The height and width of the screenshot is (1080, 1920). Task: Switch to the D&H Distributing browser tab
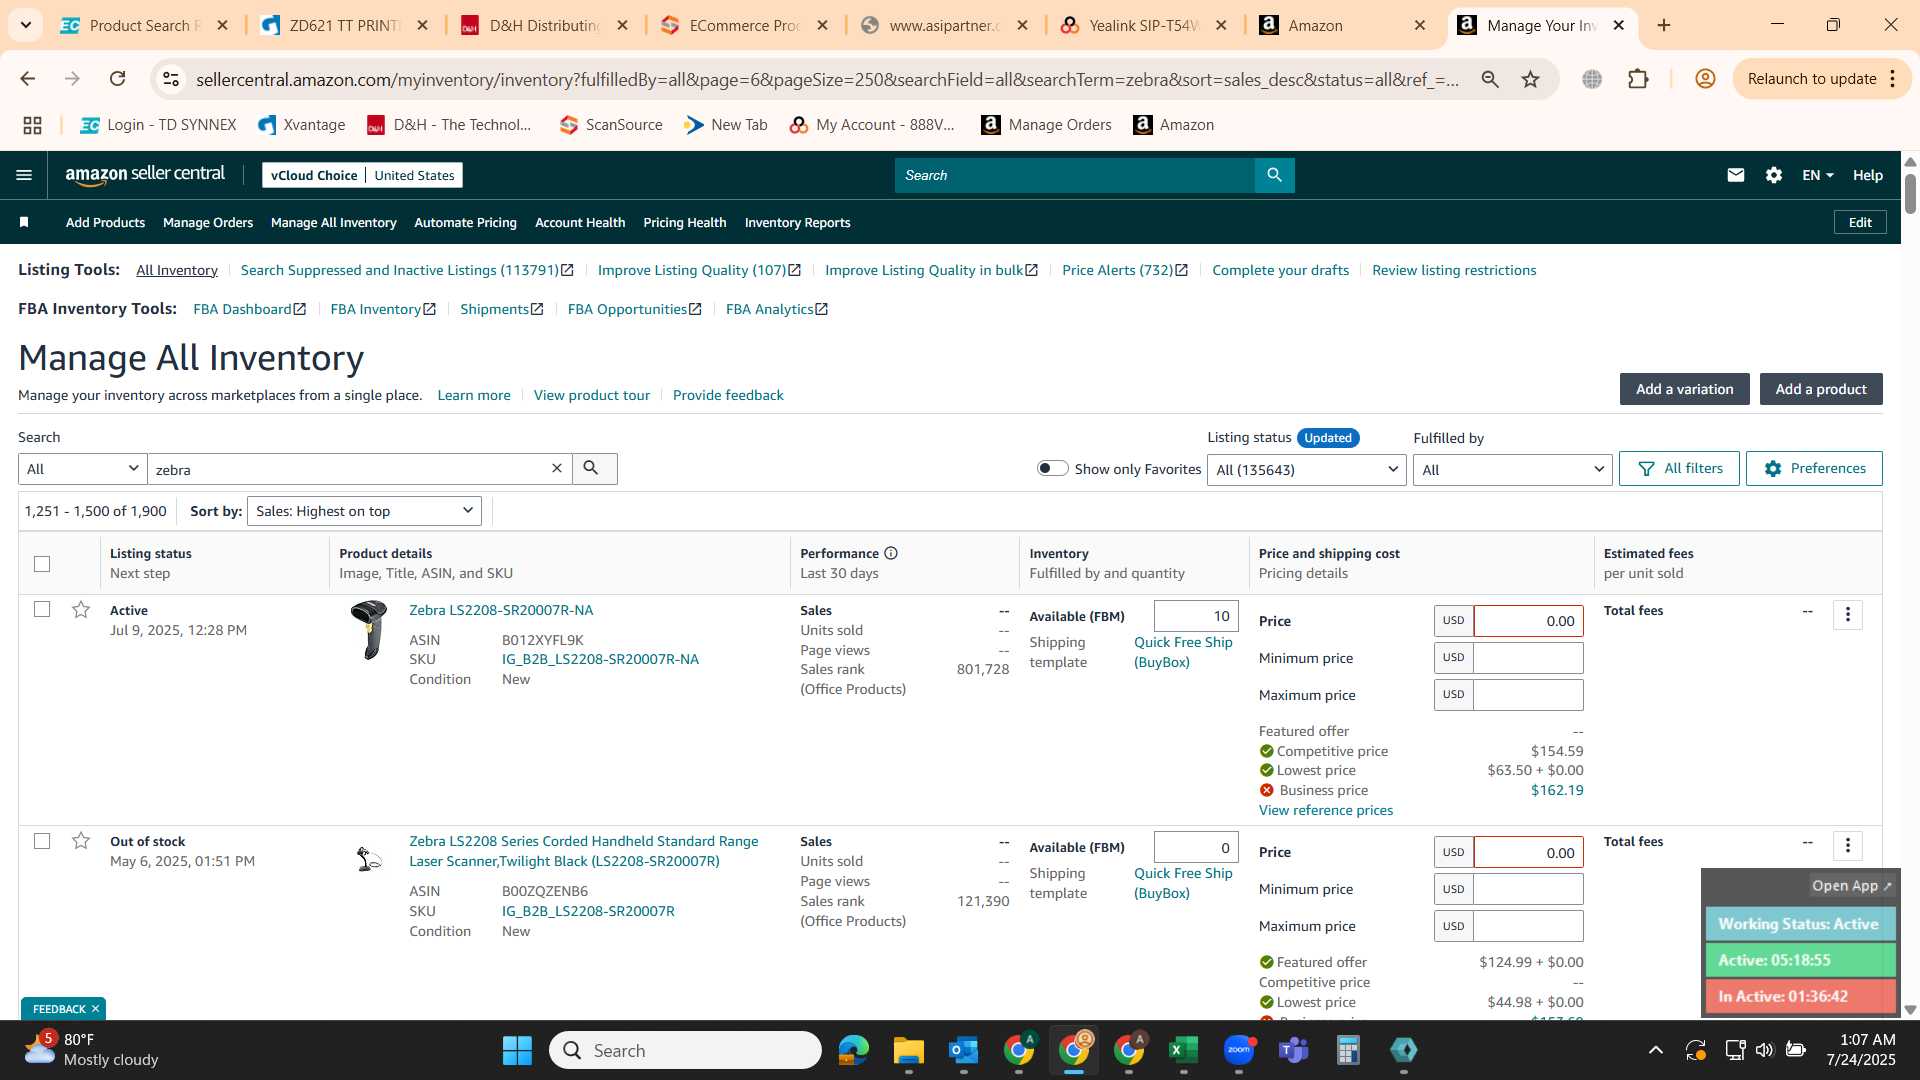(x=545, y=25)
